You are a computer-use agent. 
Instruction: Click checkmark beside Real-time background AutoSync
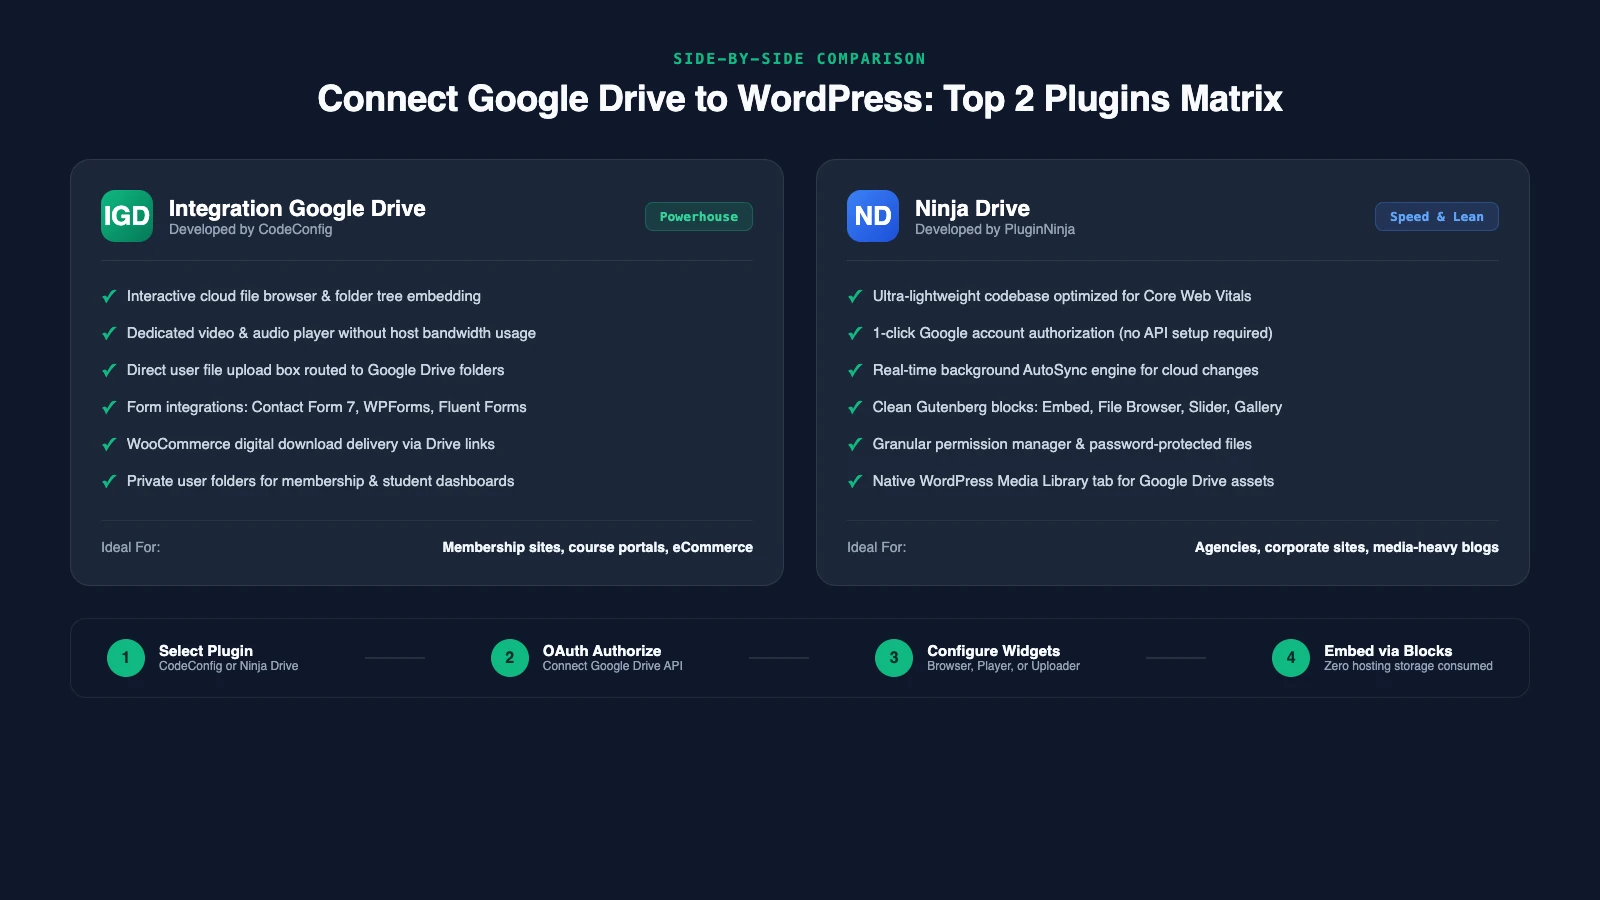coord(855,370)
